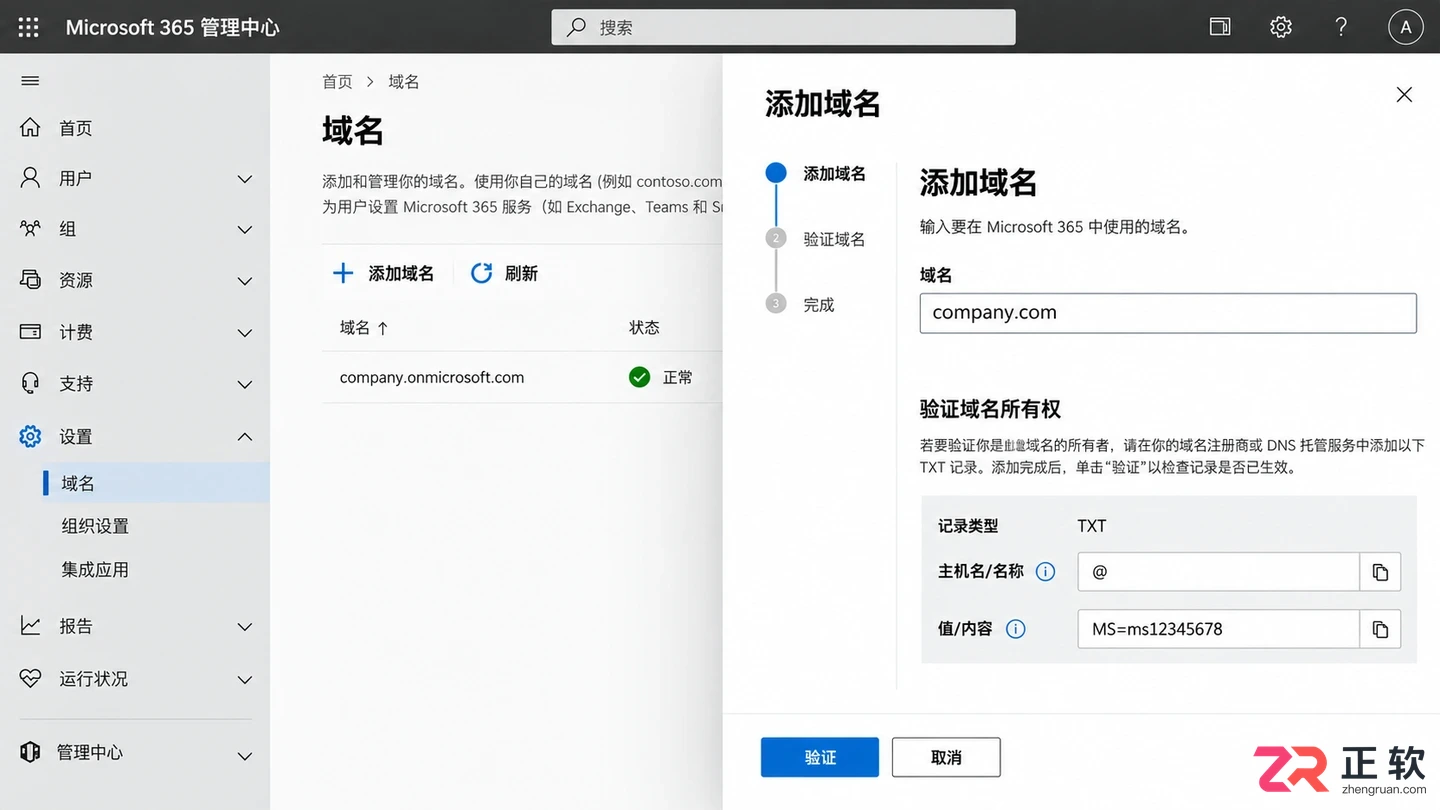Click the 验证域名 step

coord(834,239)
